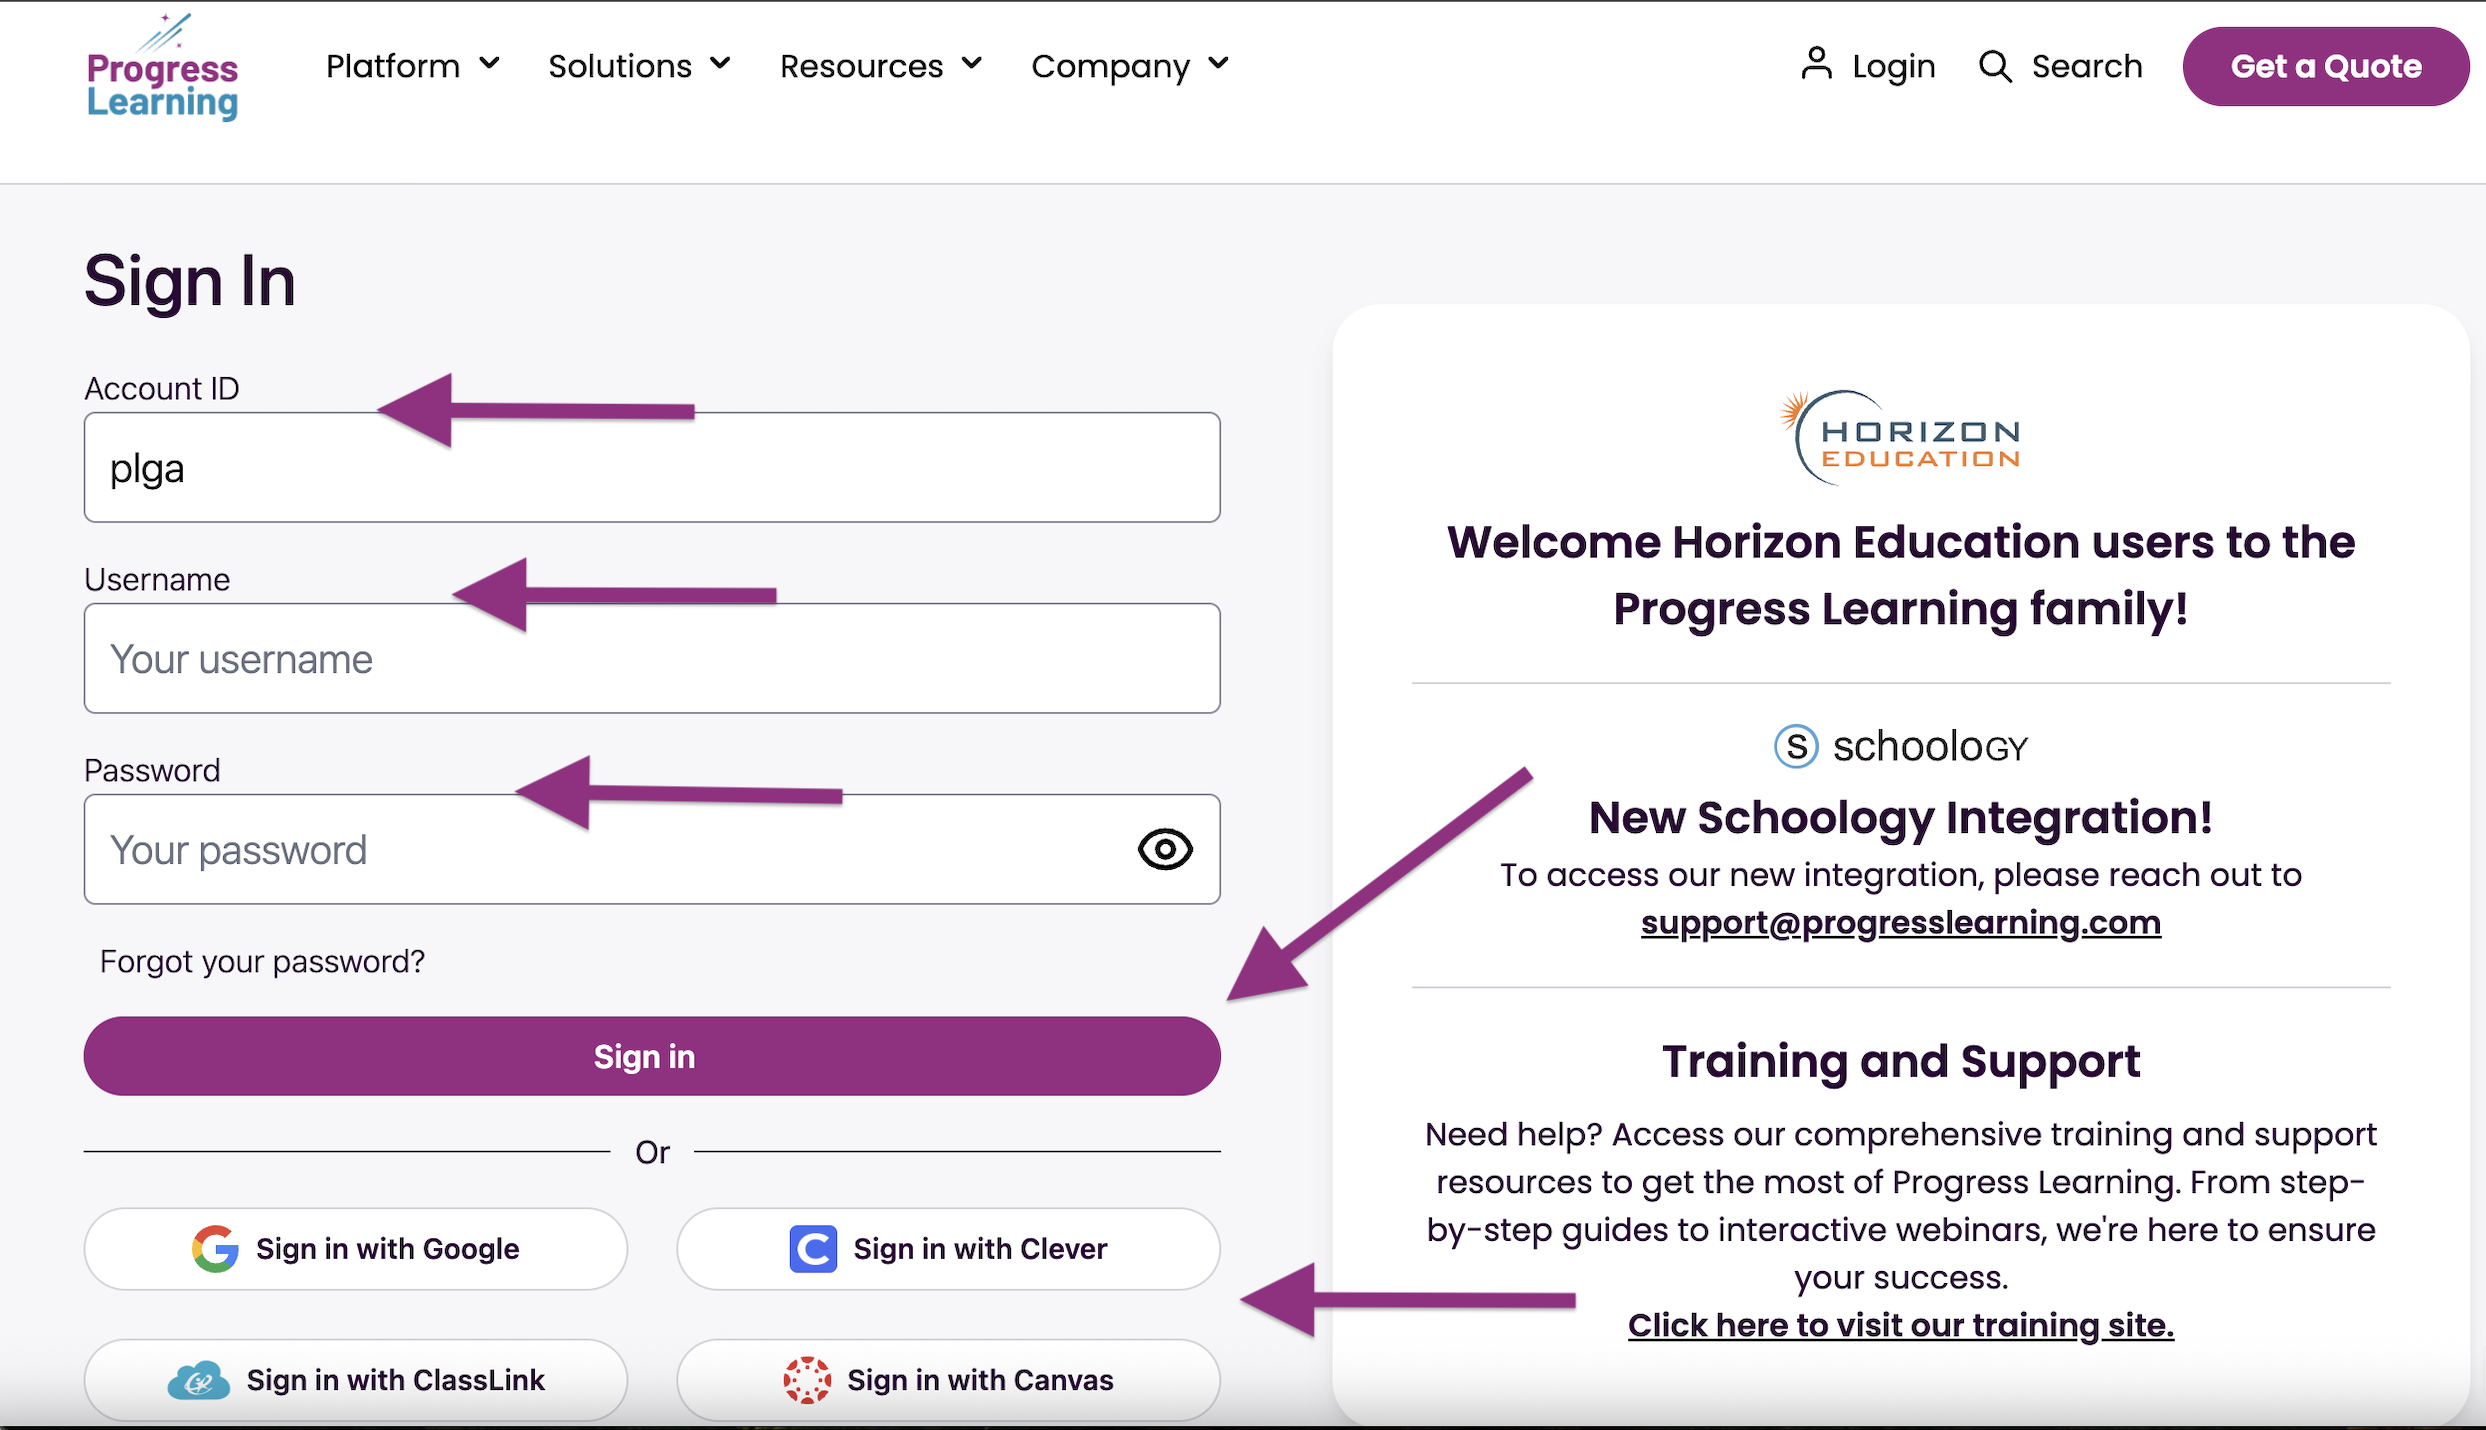The image size is (2486, 1430).
Task: Click the Sign In heading
Action: (x=190, y=281)
